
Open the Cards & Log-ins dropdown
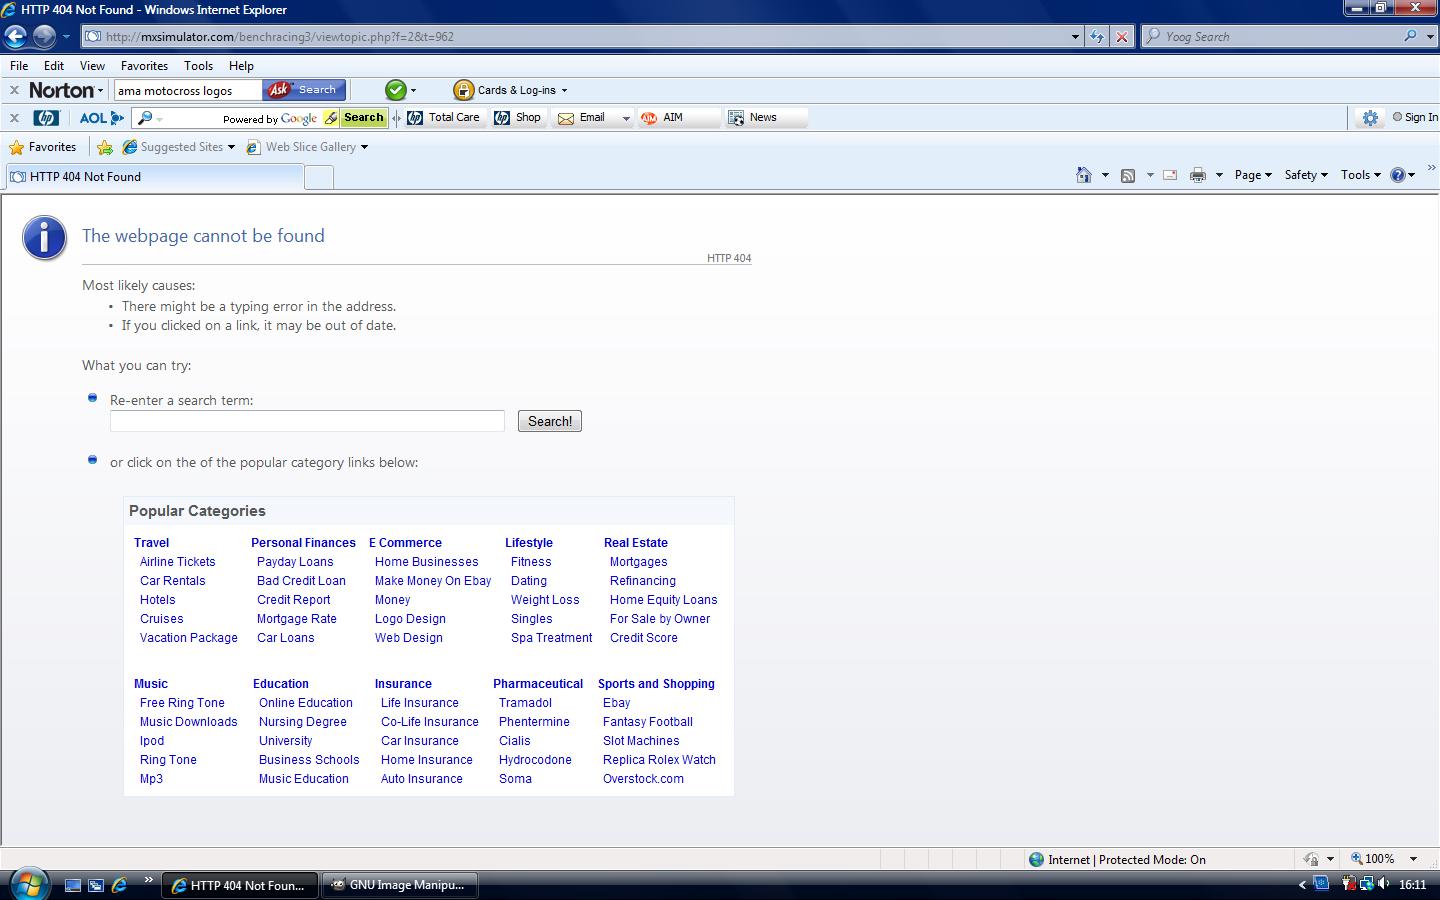click(x=511, y=90)
